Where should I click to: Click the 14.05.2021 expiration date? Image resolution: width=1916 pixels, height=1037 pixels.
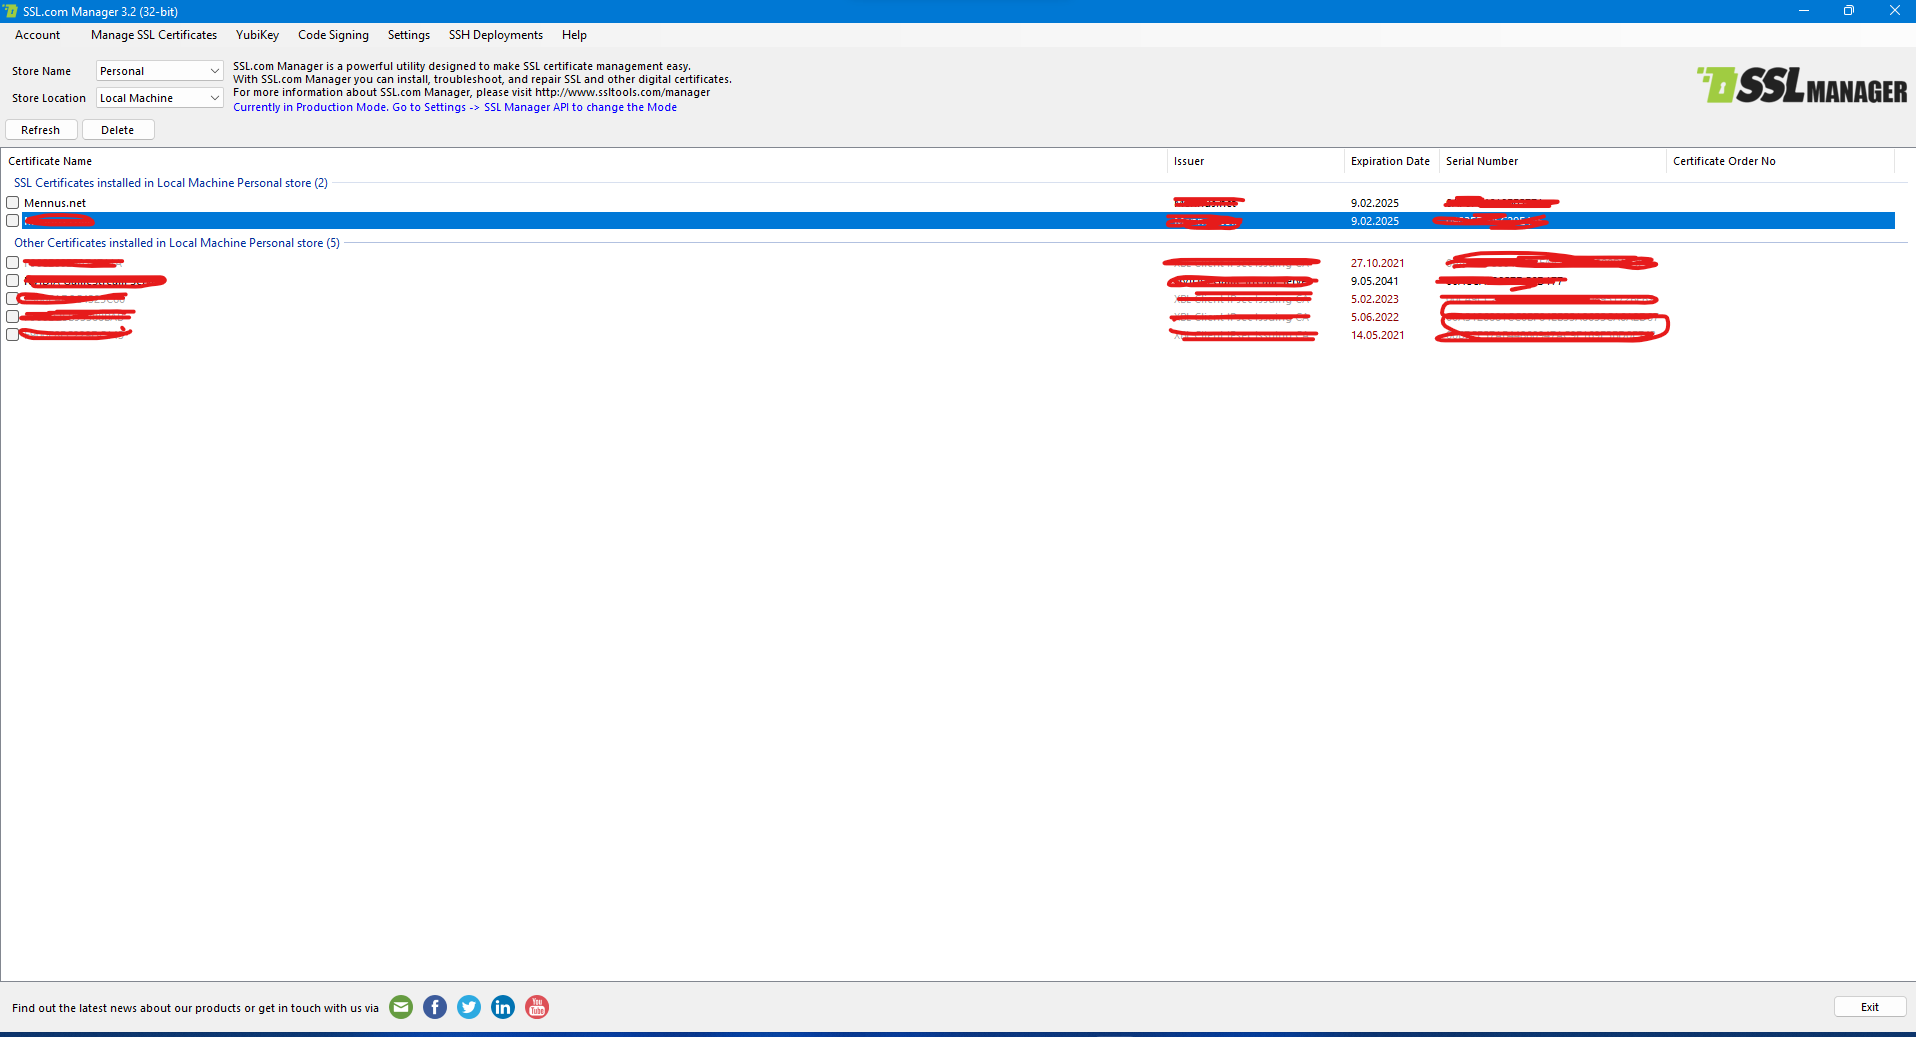[1378, 335]
